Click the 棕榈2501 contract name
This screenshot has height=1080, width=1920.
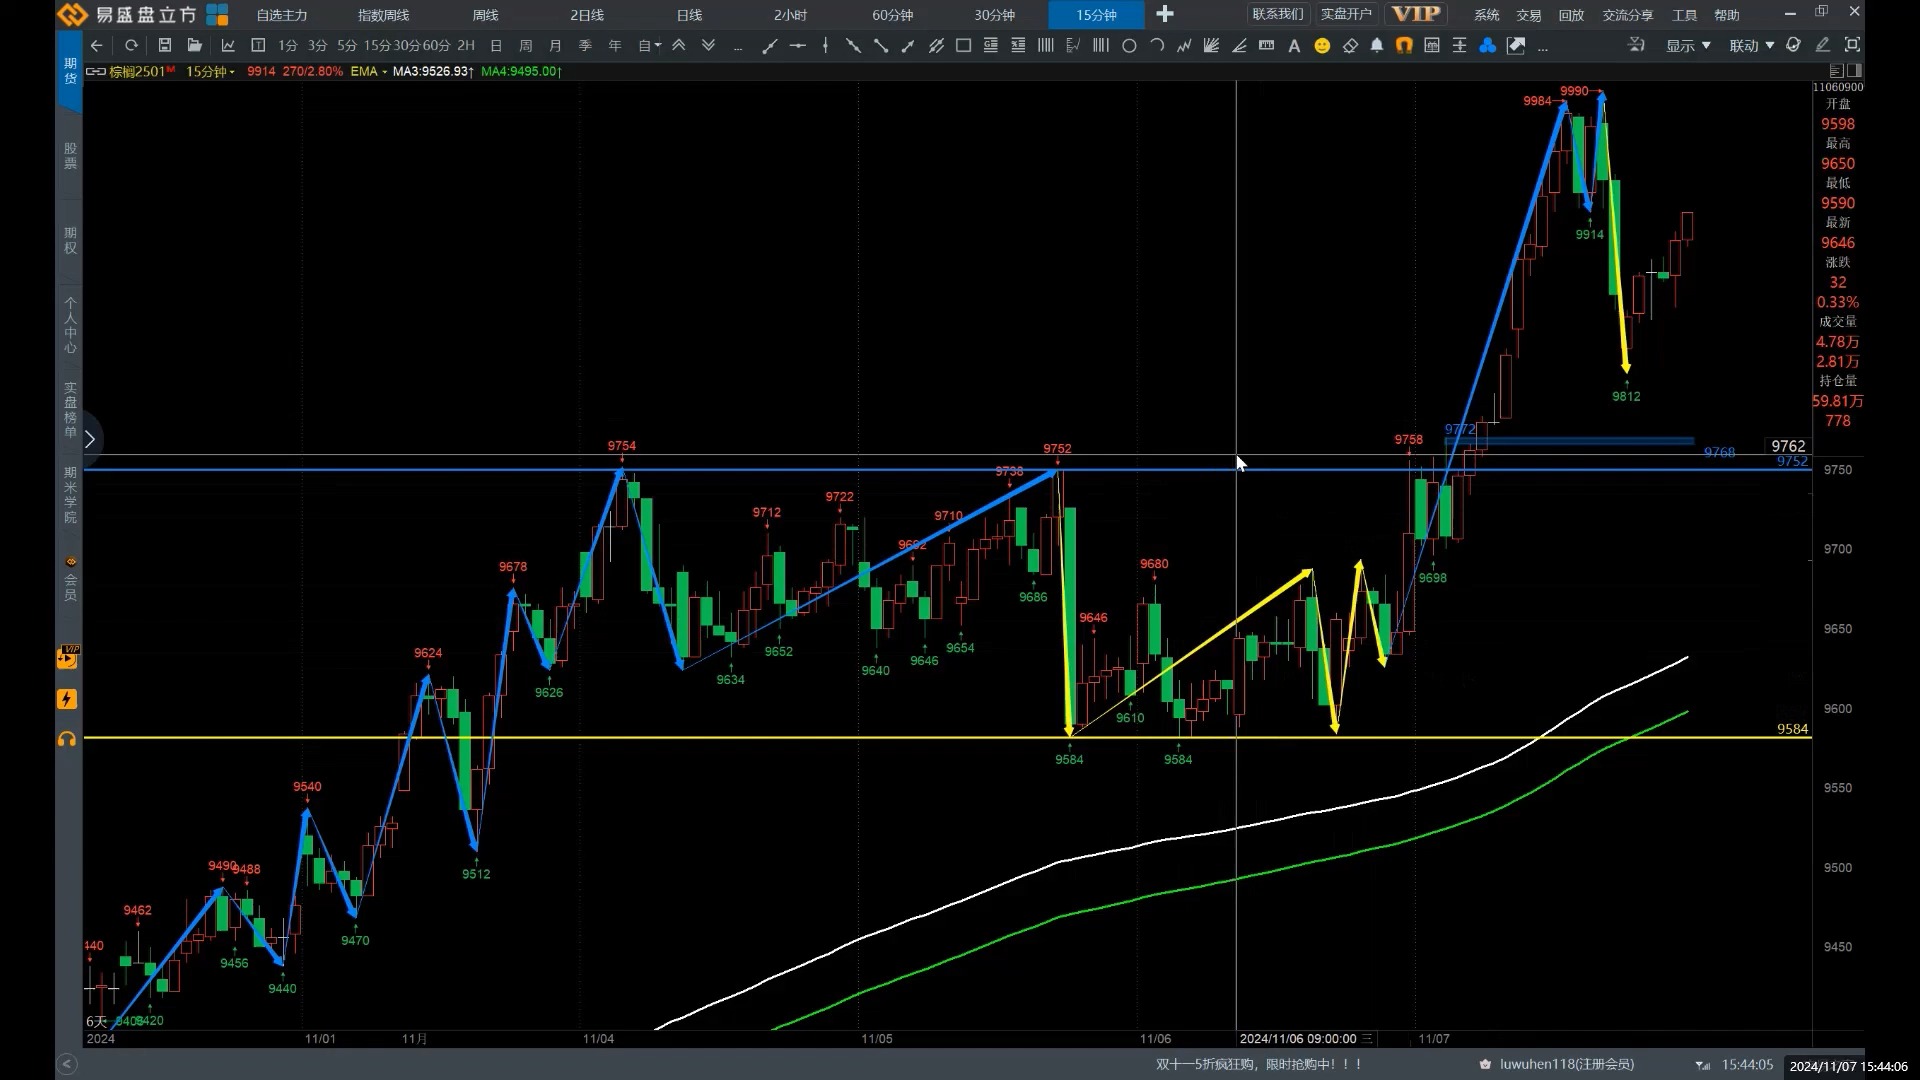coord(136,72)
